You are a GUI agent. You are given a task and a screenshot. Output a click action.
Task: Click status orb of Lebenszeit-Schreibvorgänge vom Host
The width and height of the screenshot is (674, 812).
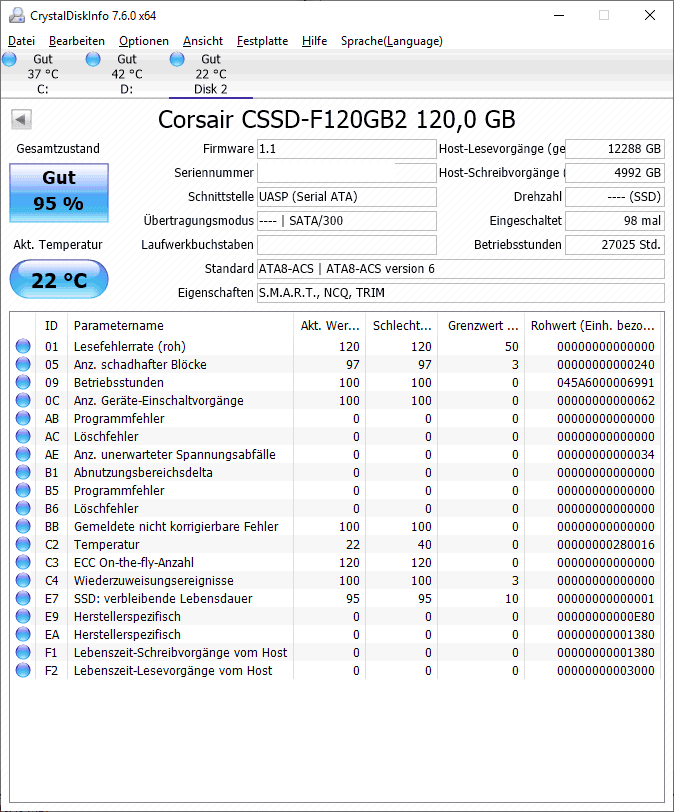click(x=23, y=652)
